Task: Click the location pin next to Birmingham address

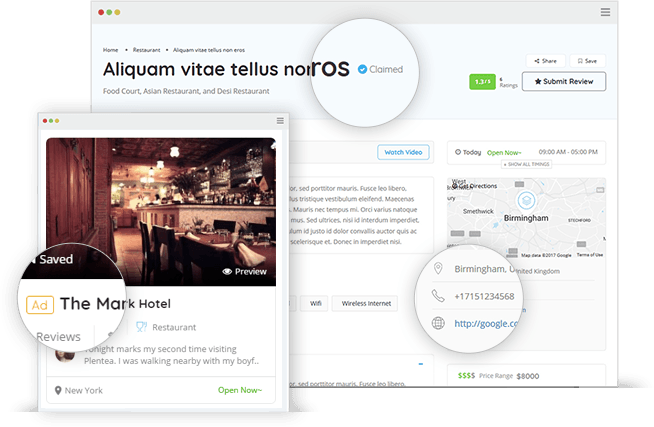Action: click(438, 269)
